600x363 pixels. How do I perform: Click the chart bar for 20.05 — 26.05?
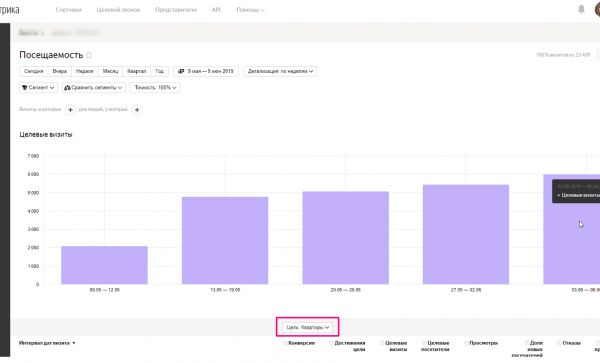(x=346, y=238)
